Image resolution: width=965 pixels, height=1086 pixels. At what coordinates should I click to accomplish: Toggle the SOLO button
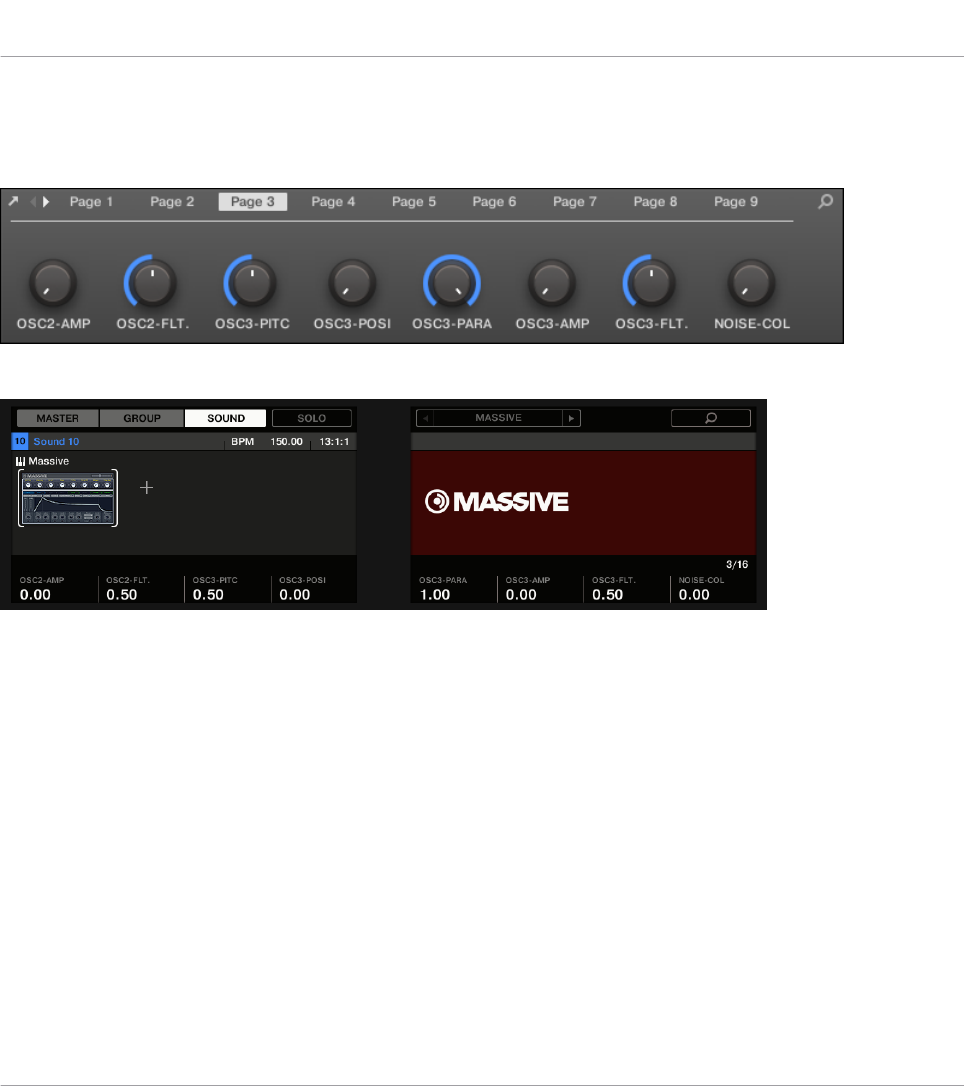point(312,418)
